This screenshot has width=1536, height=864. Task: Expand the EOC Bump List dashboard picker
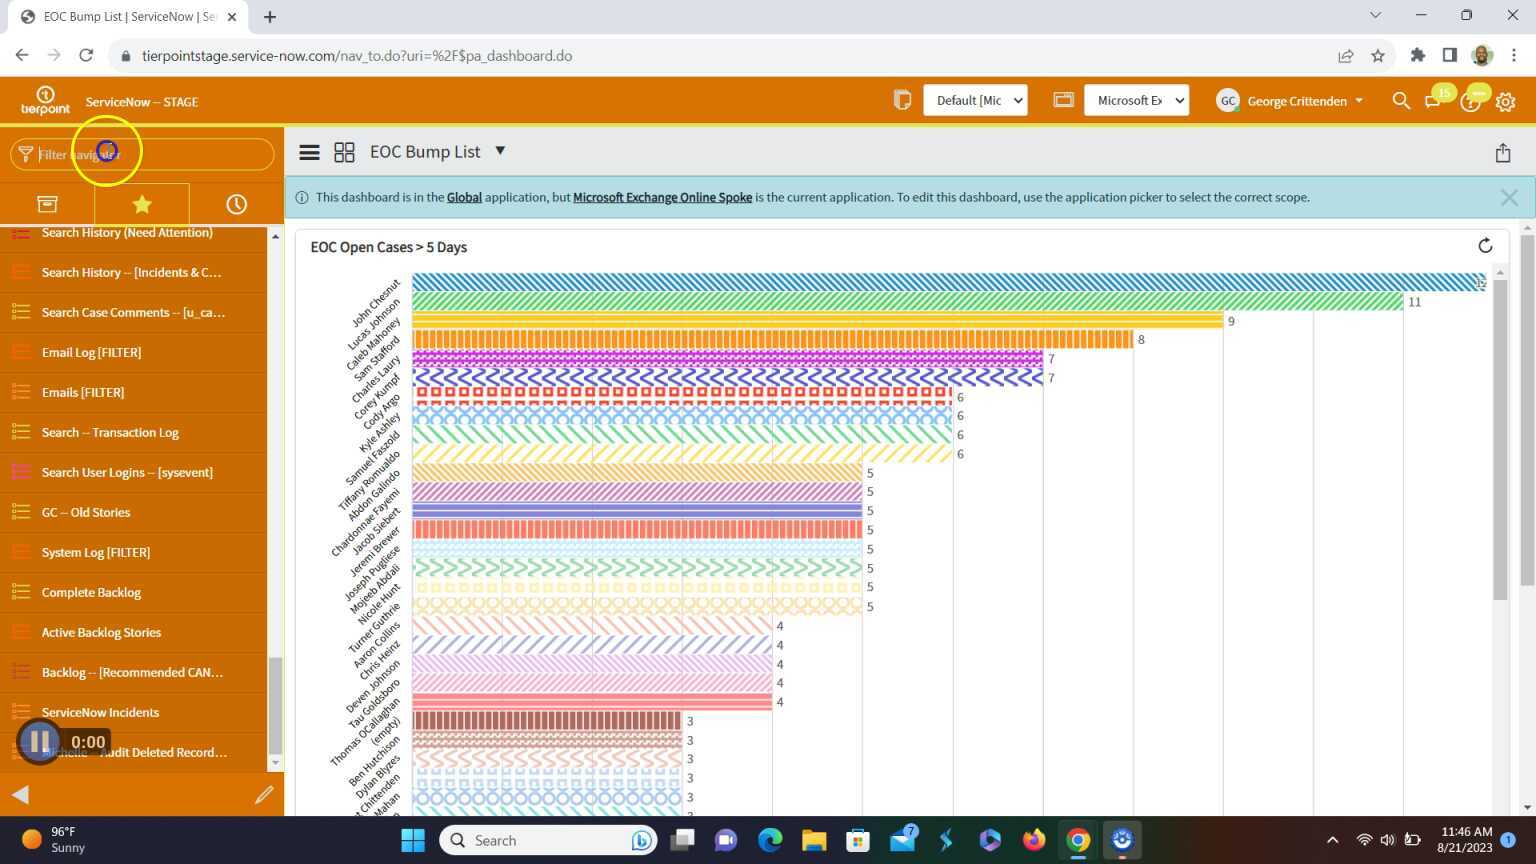pyautogui.click(x=500, y=151)
